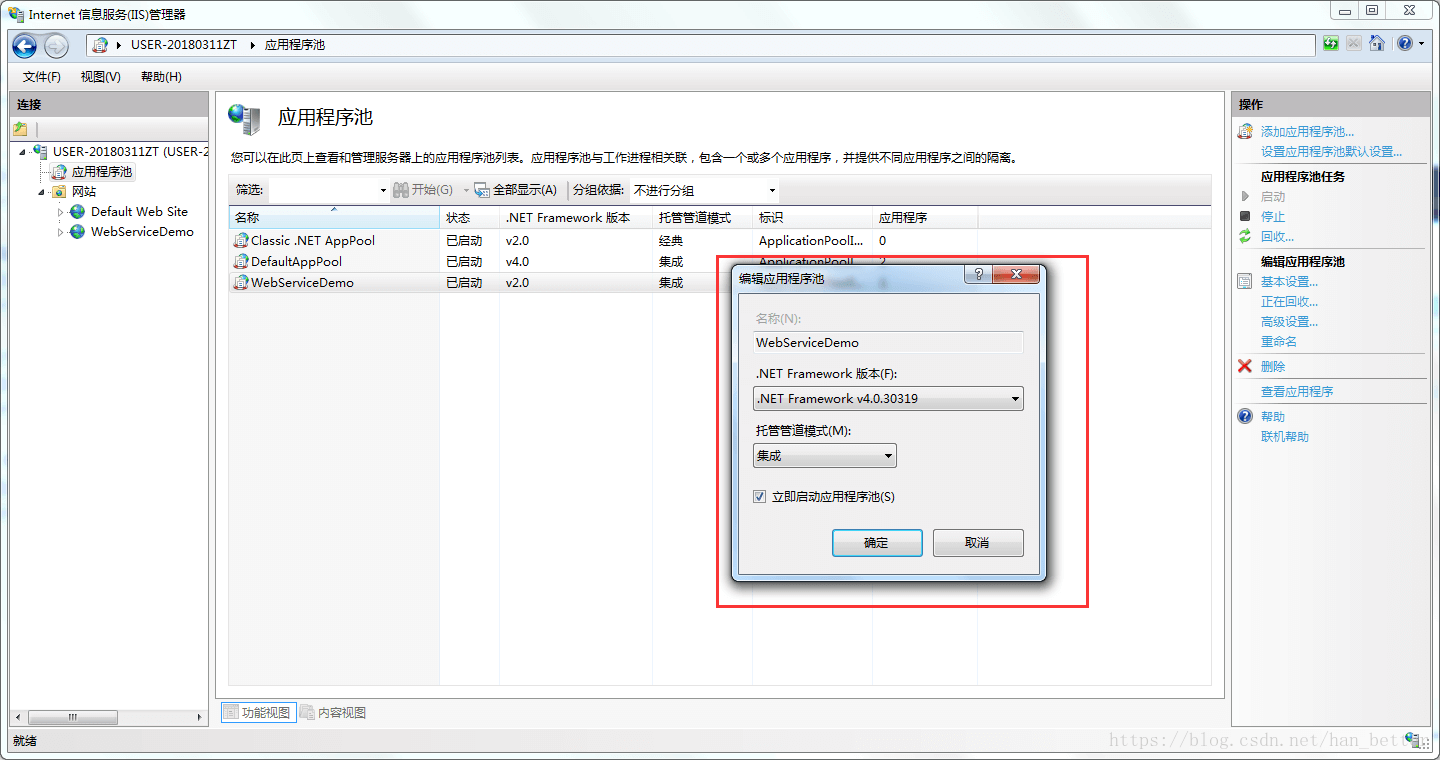
Task: Click the server icon for USER-20180311ZT in tree
Action: tap(40, 152)
